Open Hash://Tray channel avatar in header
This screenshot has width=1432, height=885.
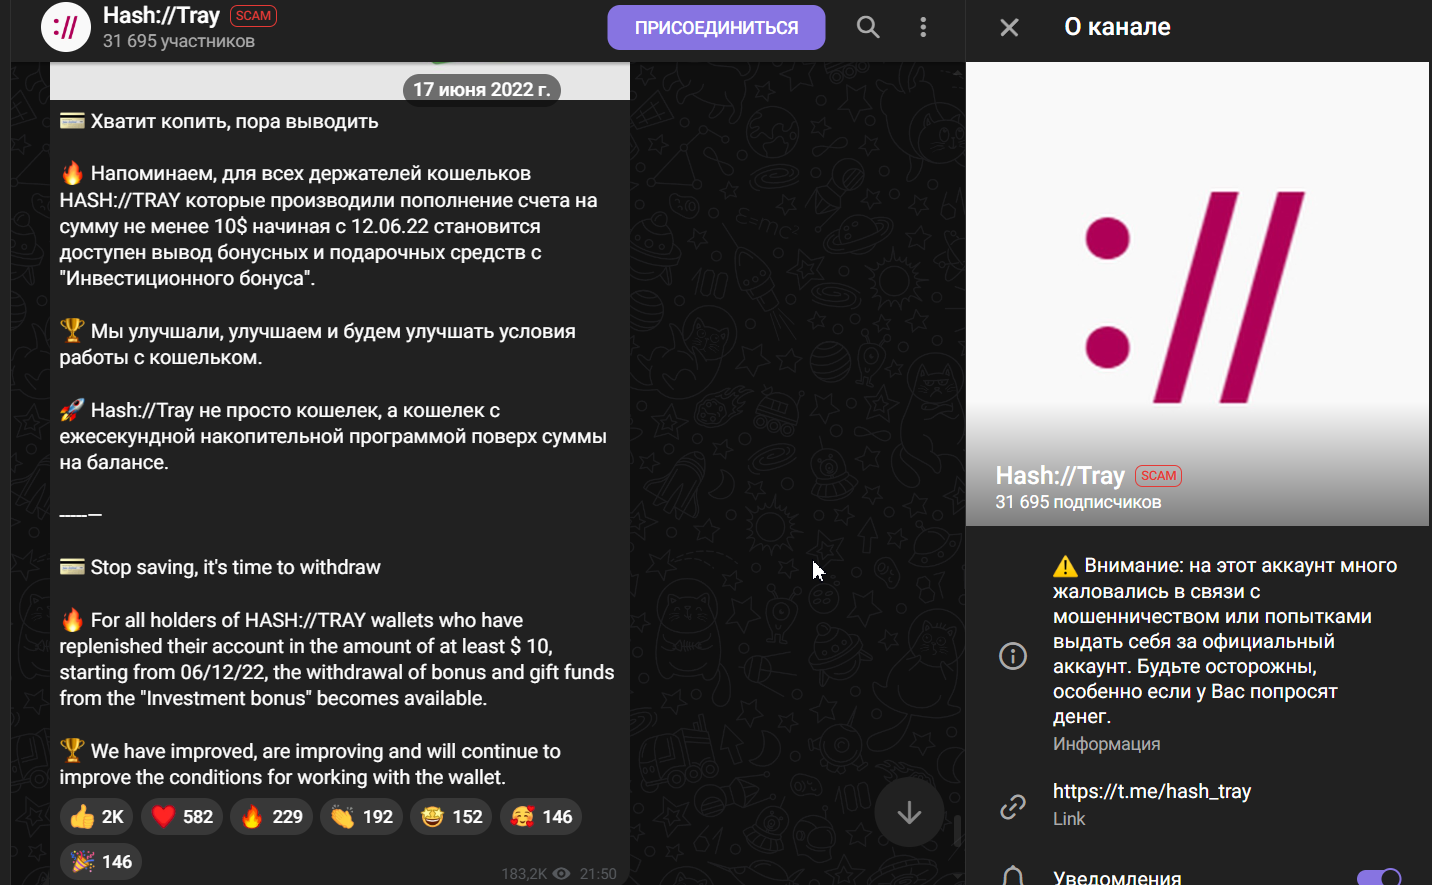coord(66,27)
